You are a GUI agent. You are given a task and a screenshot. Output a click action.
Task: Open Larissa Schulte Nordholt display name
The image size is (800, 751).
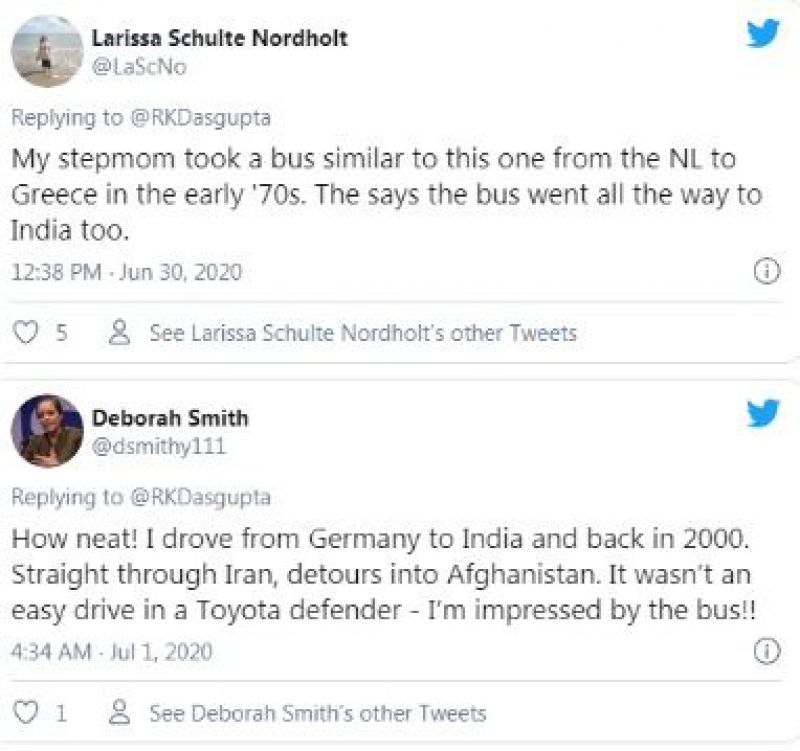(x=219, y=39)
